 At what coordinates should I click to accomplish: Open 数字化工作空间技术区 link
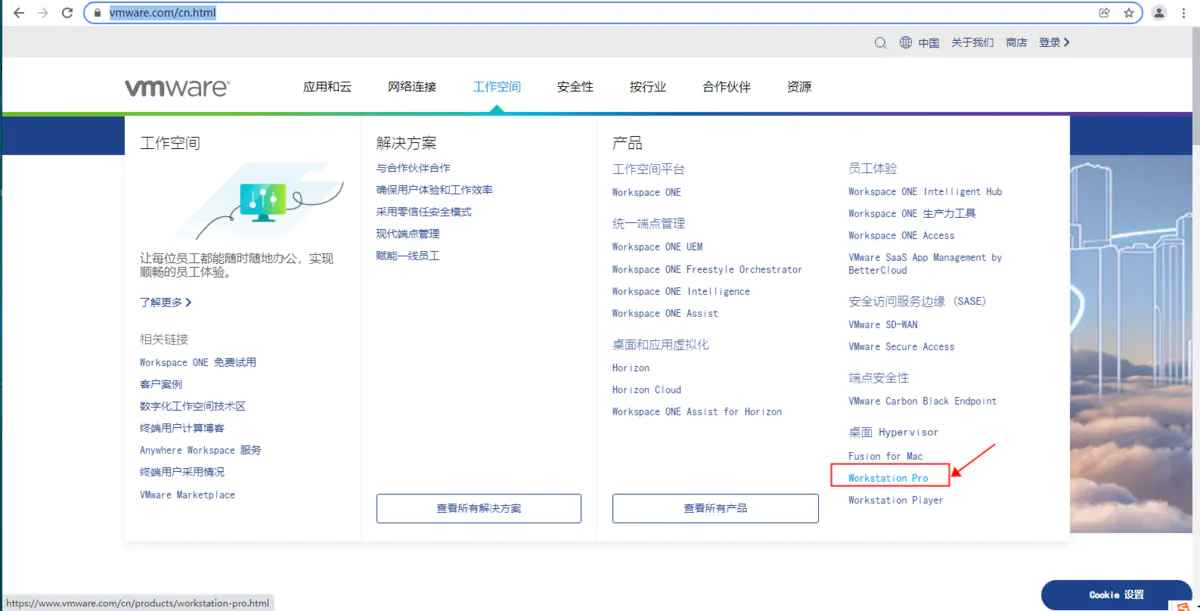tap(193, 406)
